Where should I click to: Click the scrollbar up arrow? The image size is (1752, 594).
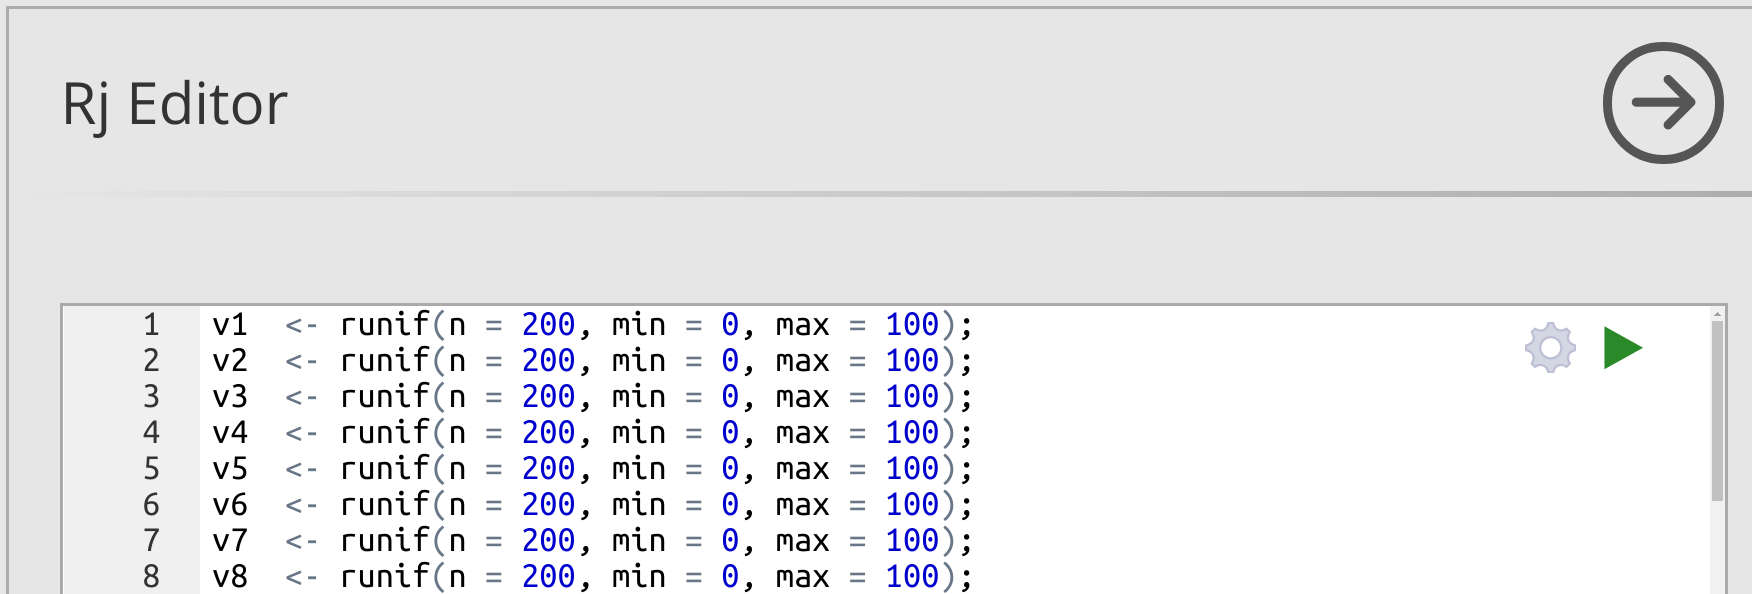click(1717, 315)
